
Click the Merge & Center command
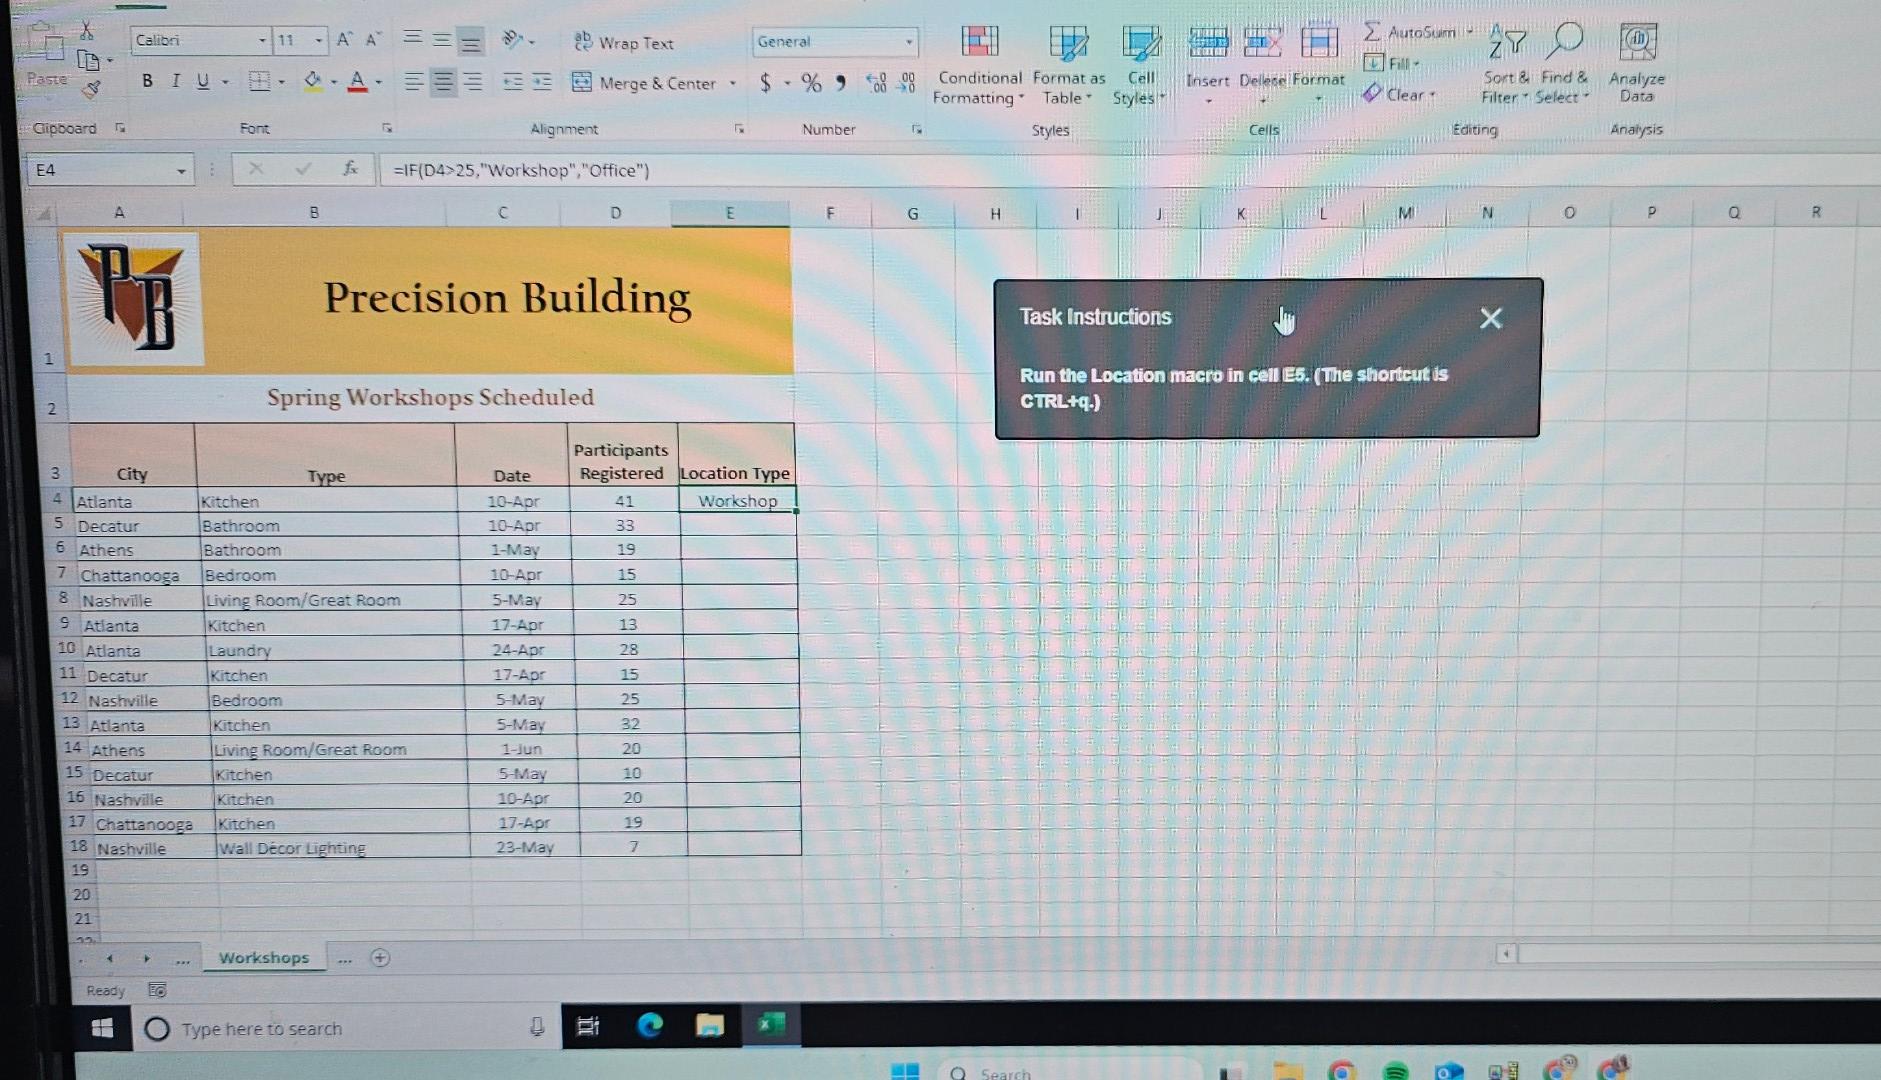point(644,84)
